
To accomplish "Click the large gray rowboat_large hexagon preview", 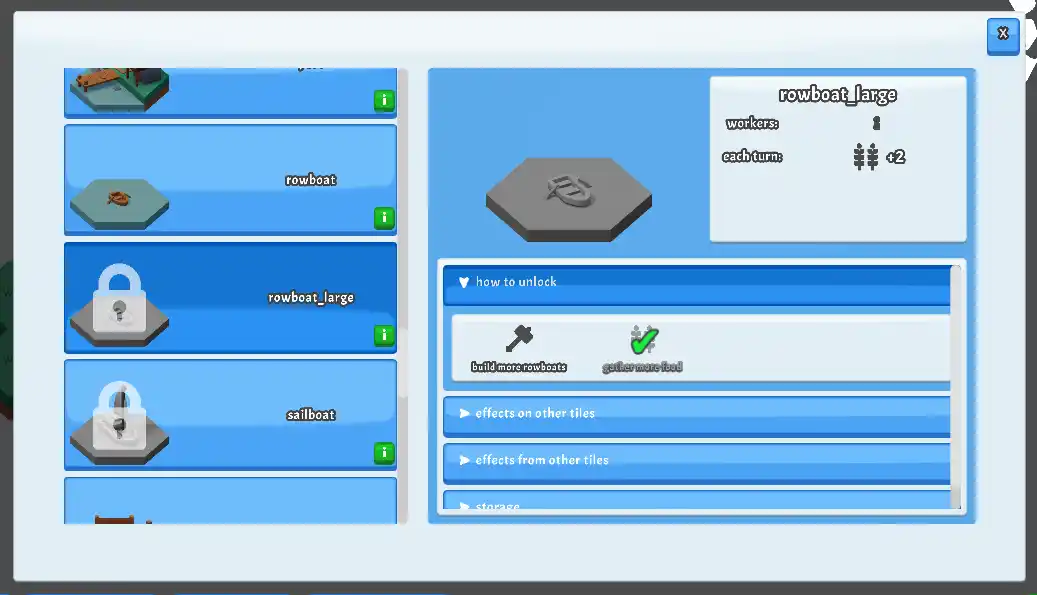I will pos(568,197).
